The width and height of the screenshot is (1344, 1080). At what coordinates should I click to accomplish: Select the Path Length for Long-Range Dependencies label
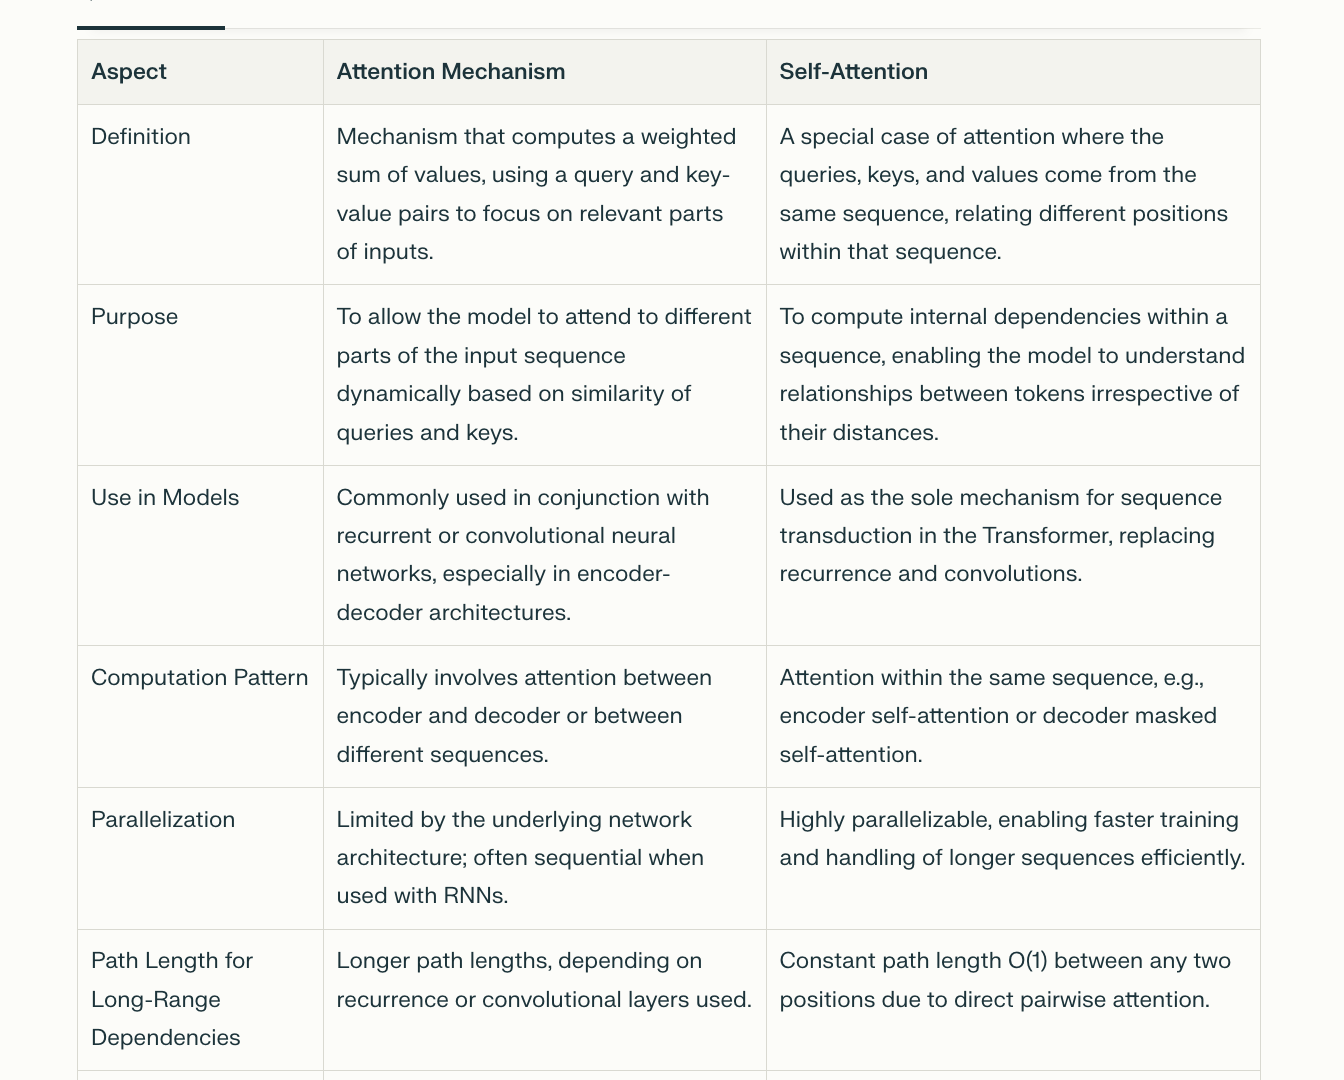(x=172, y=999)
